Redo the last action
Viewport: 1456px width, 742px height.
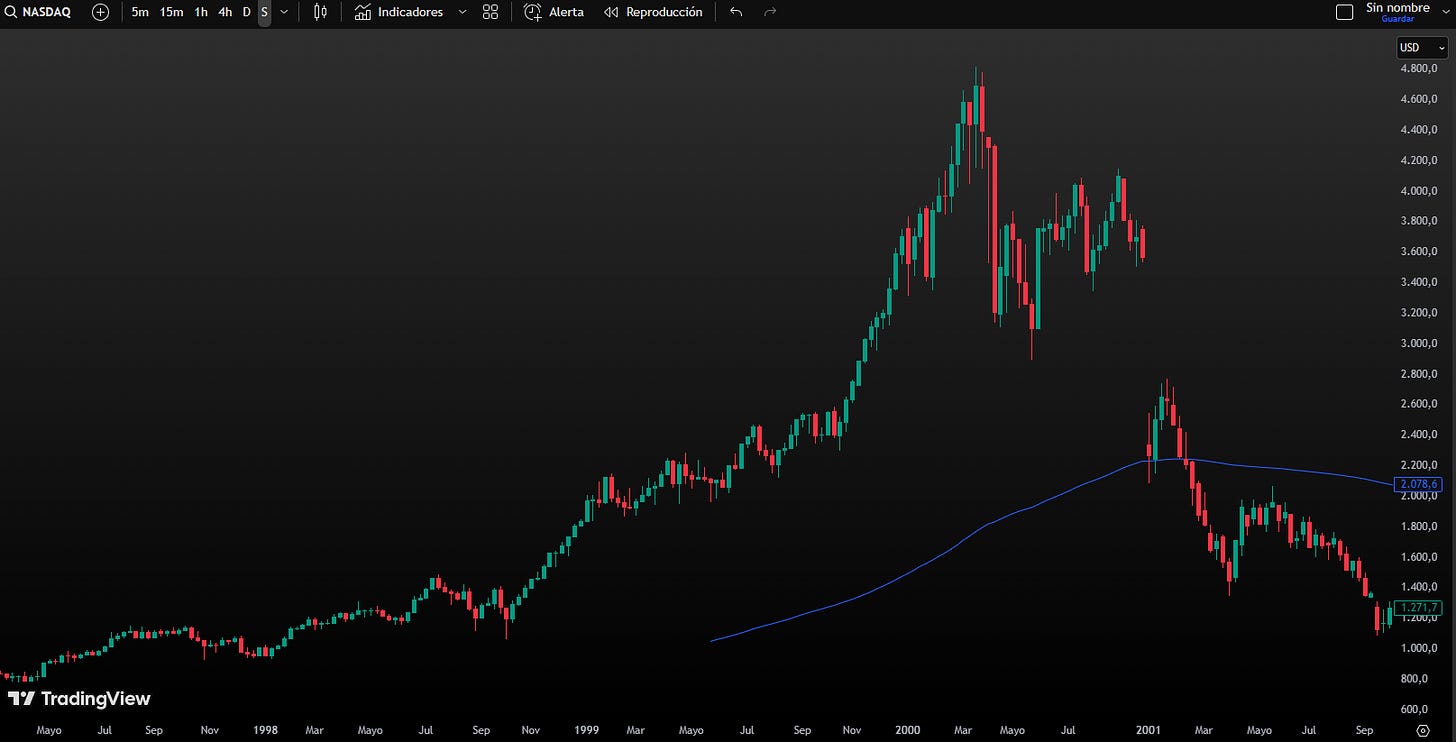tap(770, 12)
